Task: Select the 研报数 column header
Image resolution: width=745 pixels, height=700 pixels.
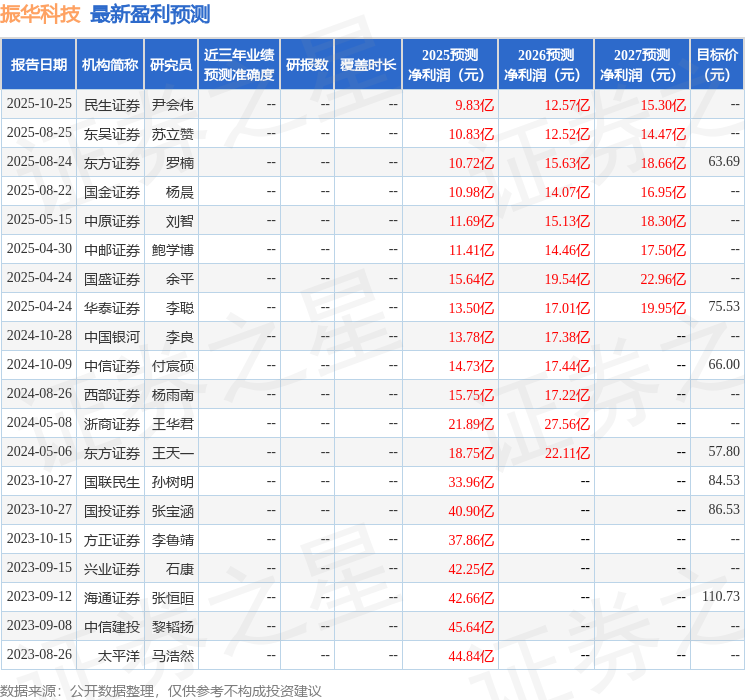Action: [307, 65]
